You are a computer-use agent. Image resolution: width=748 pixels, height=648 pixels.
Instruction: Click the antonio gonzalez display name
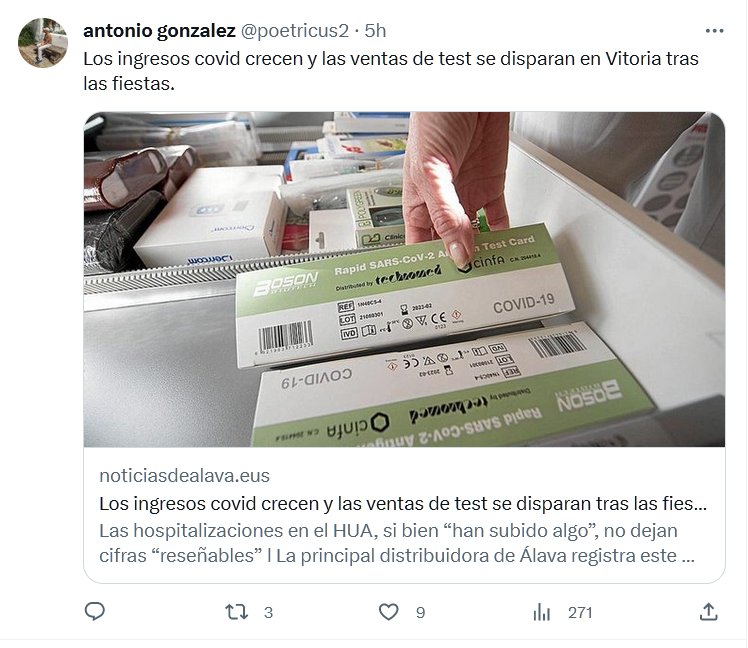pyautogui.click(x=159, y=31)
